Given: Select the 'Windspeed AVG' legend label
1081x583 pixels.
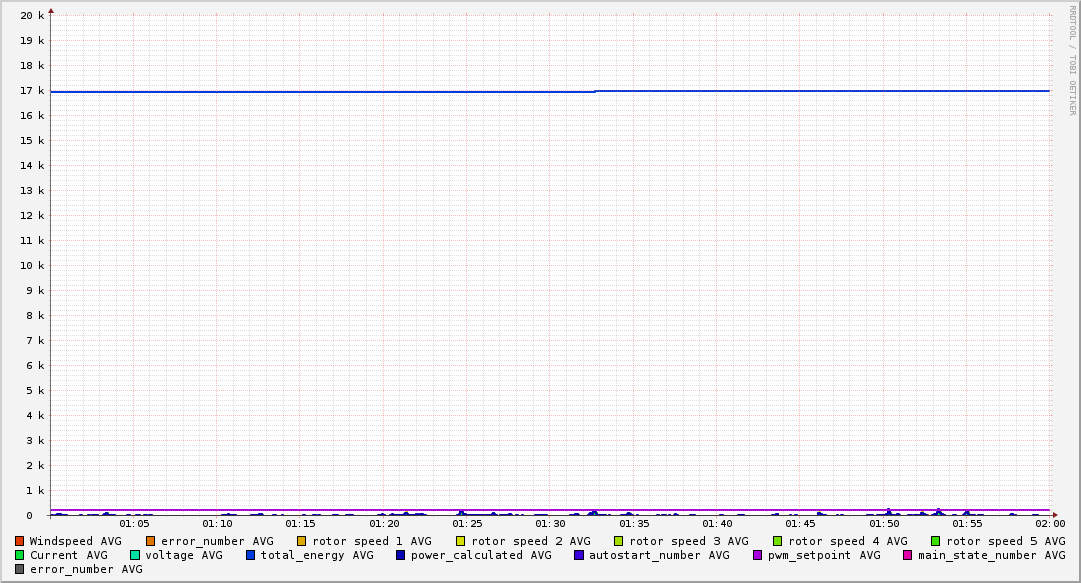Looking at the screenshot, I should (76, 542).
